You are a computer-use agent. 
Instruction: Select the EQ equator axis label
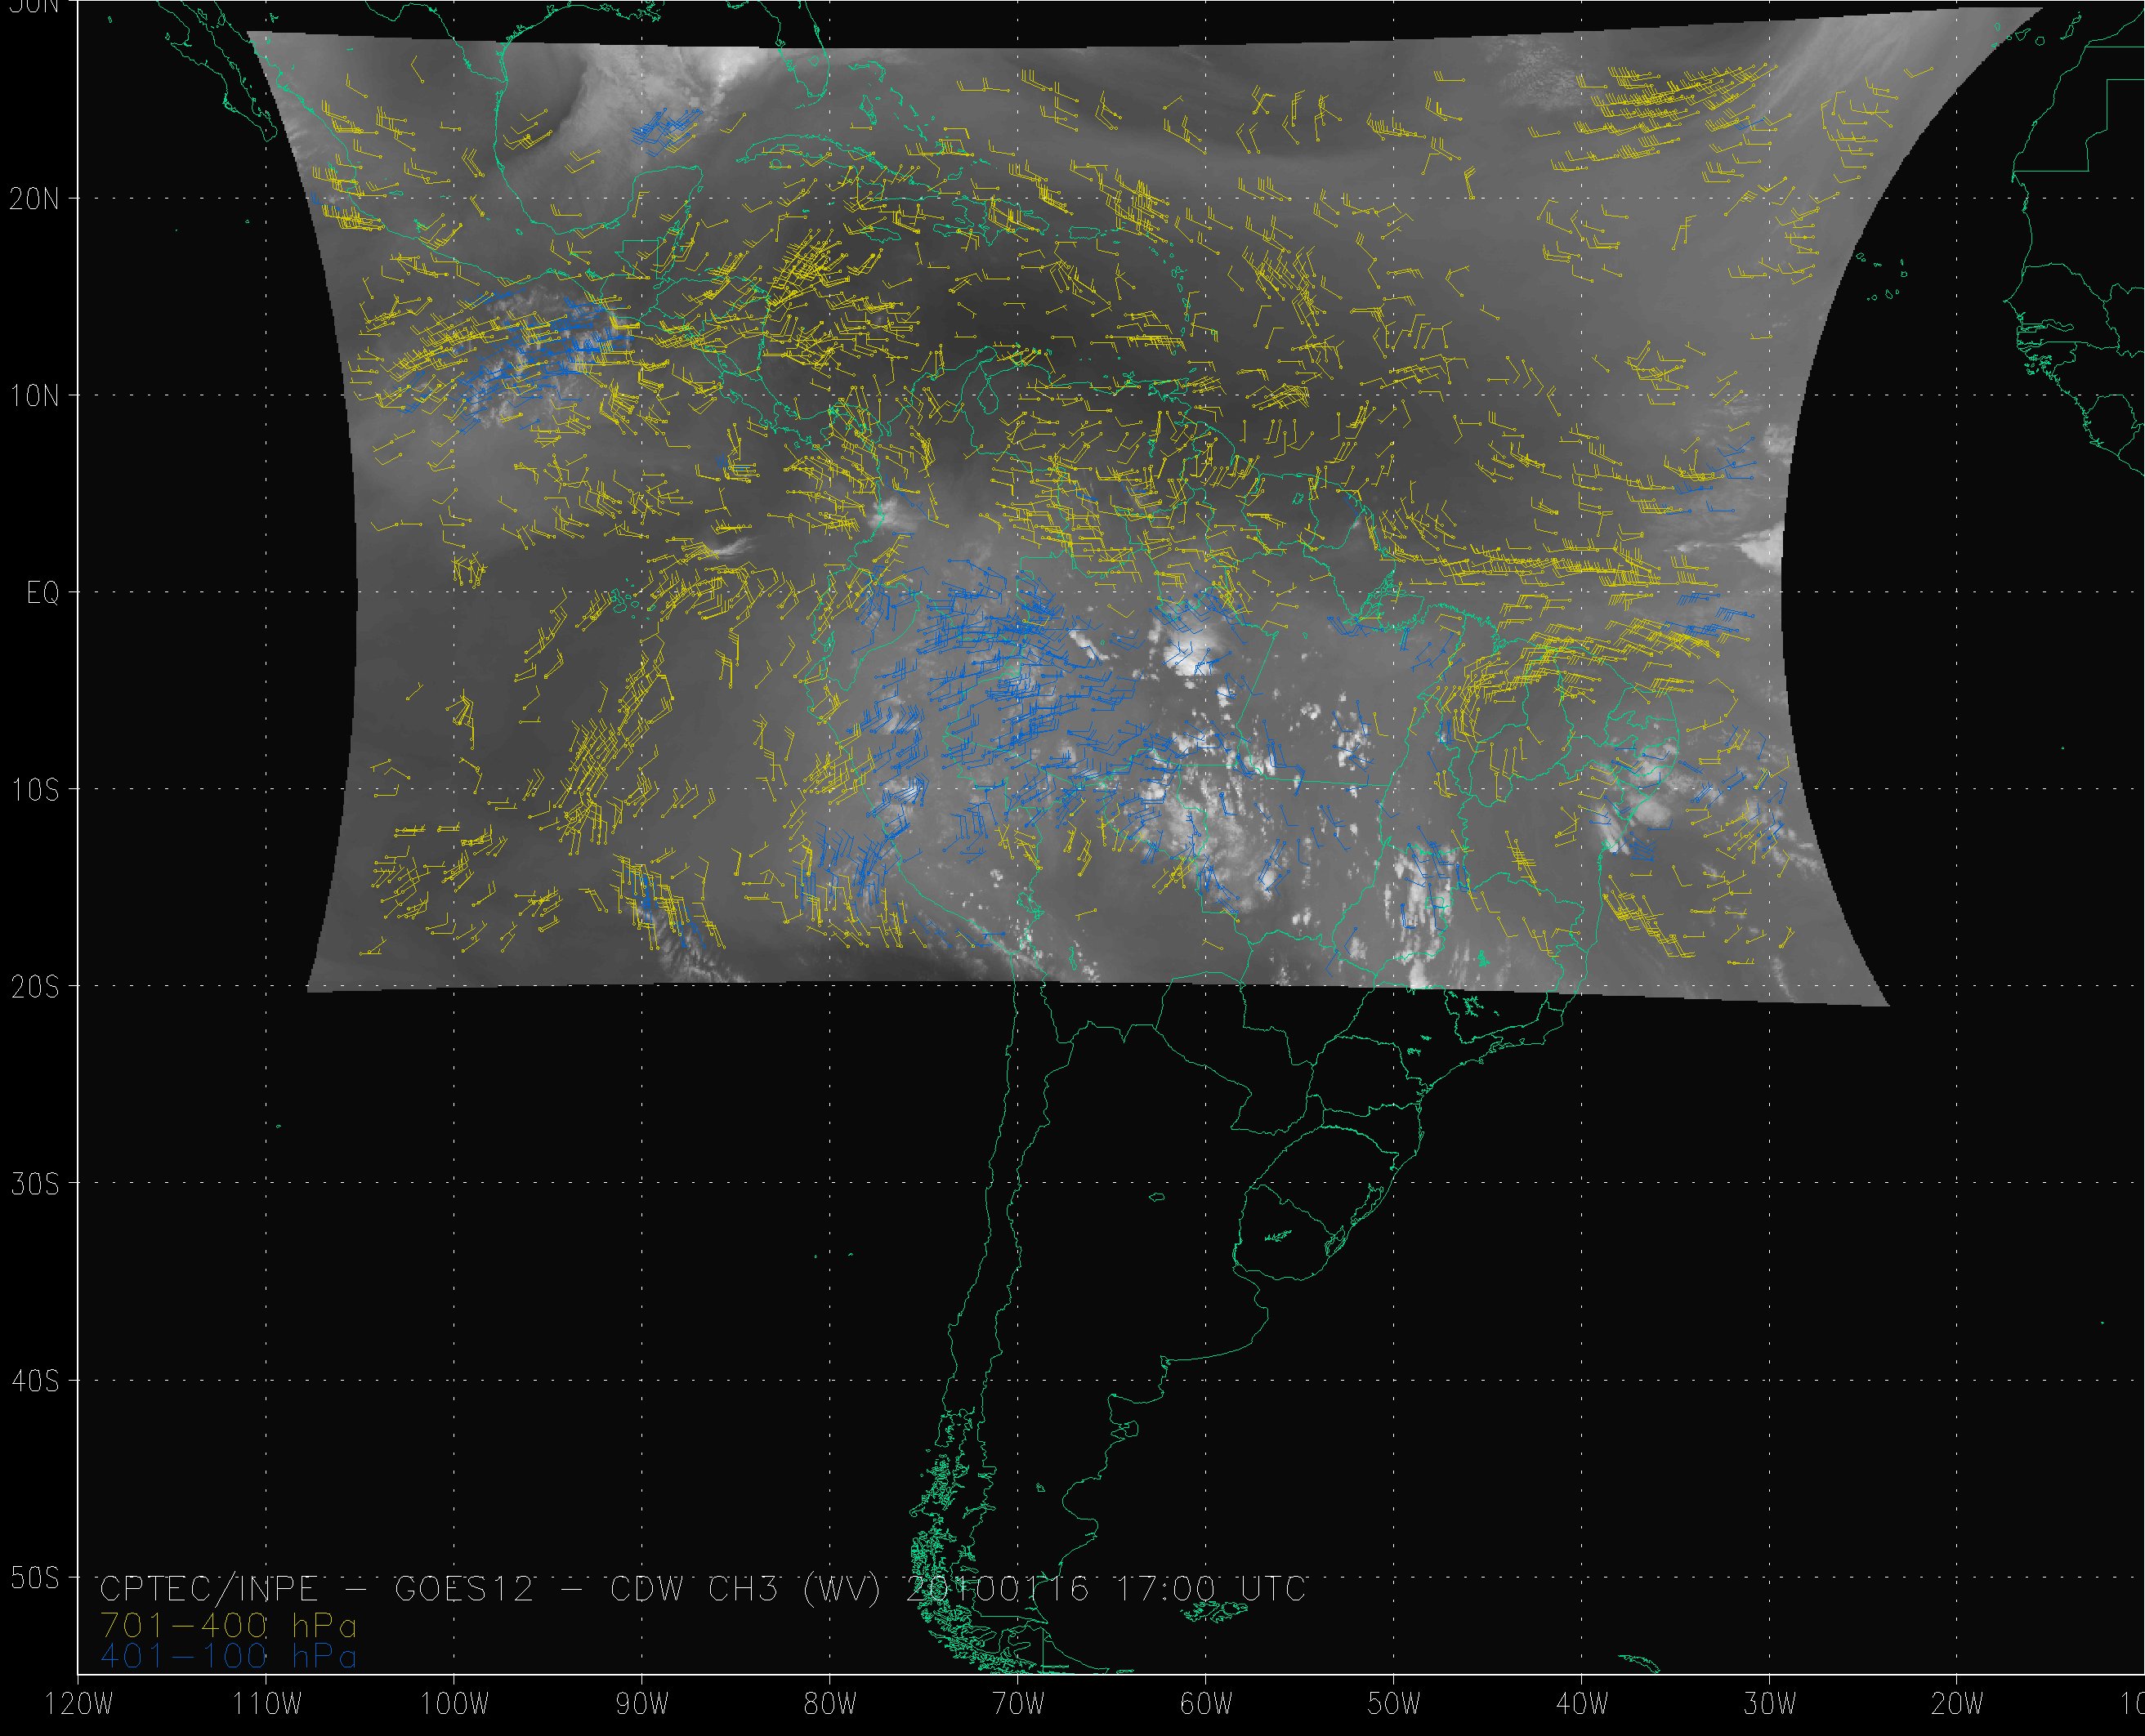(42, 593)
